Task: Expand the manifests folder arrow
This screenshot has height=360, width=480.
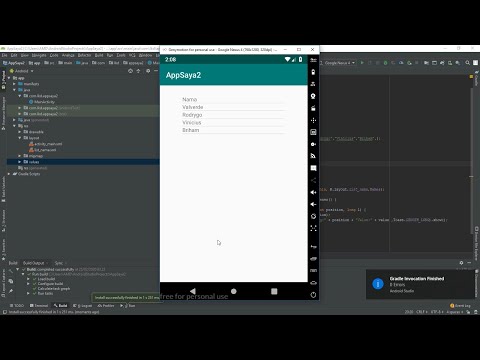Action: (x=14, y=84)
